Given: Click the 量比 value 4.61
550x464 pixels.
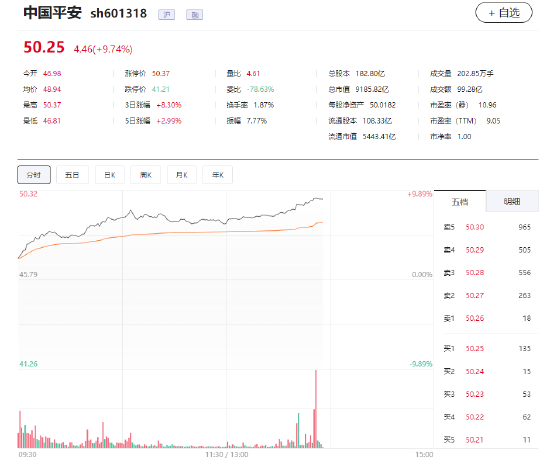Looking at the screenshot, I should pos(253,73).
